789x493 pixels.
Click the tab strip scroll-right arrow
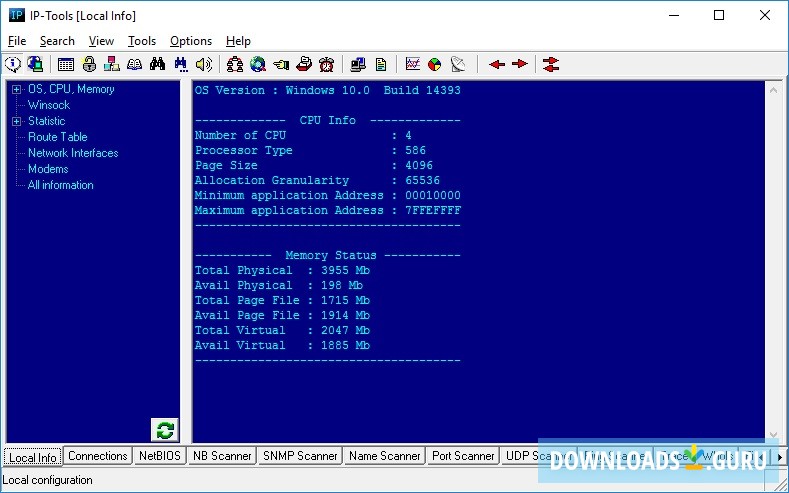click(780, 457)
